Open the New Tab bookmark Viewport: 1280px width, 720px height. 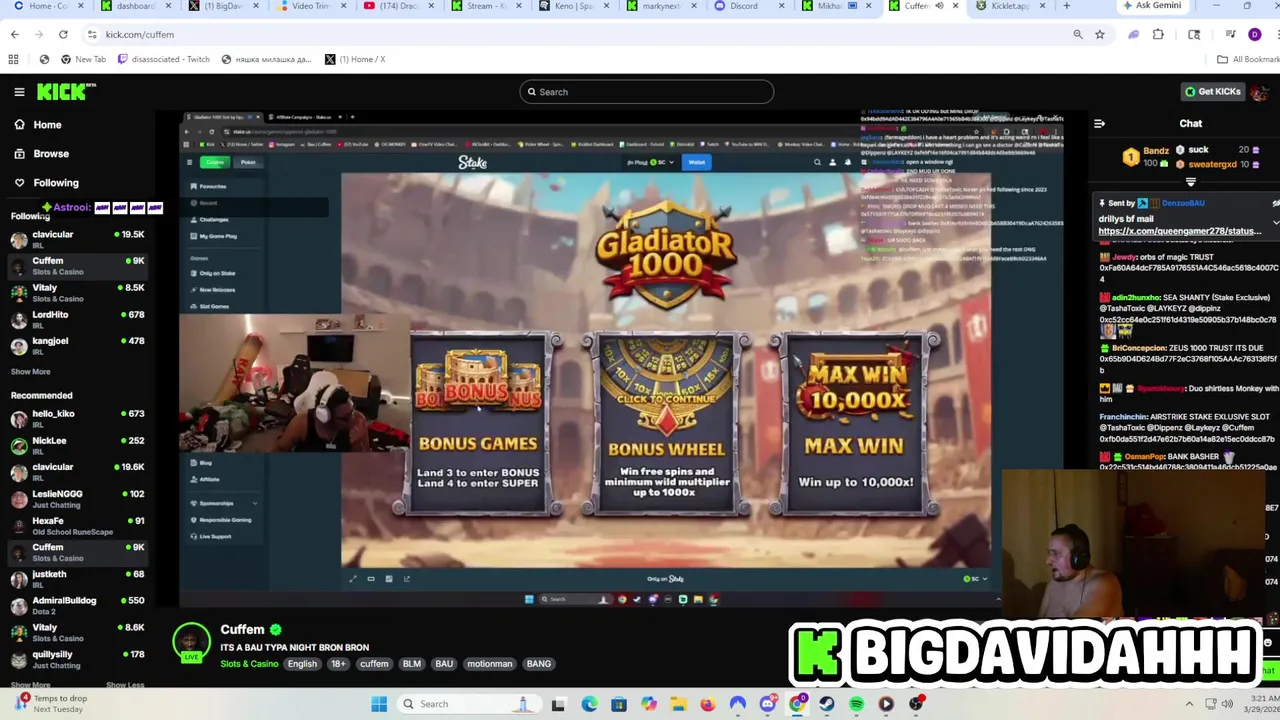(x=82, y=59)
